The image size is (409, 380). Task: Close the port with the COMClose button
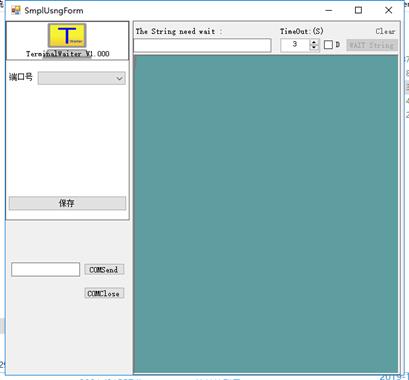tap(104, 293)
